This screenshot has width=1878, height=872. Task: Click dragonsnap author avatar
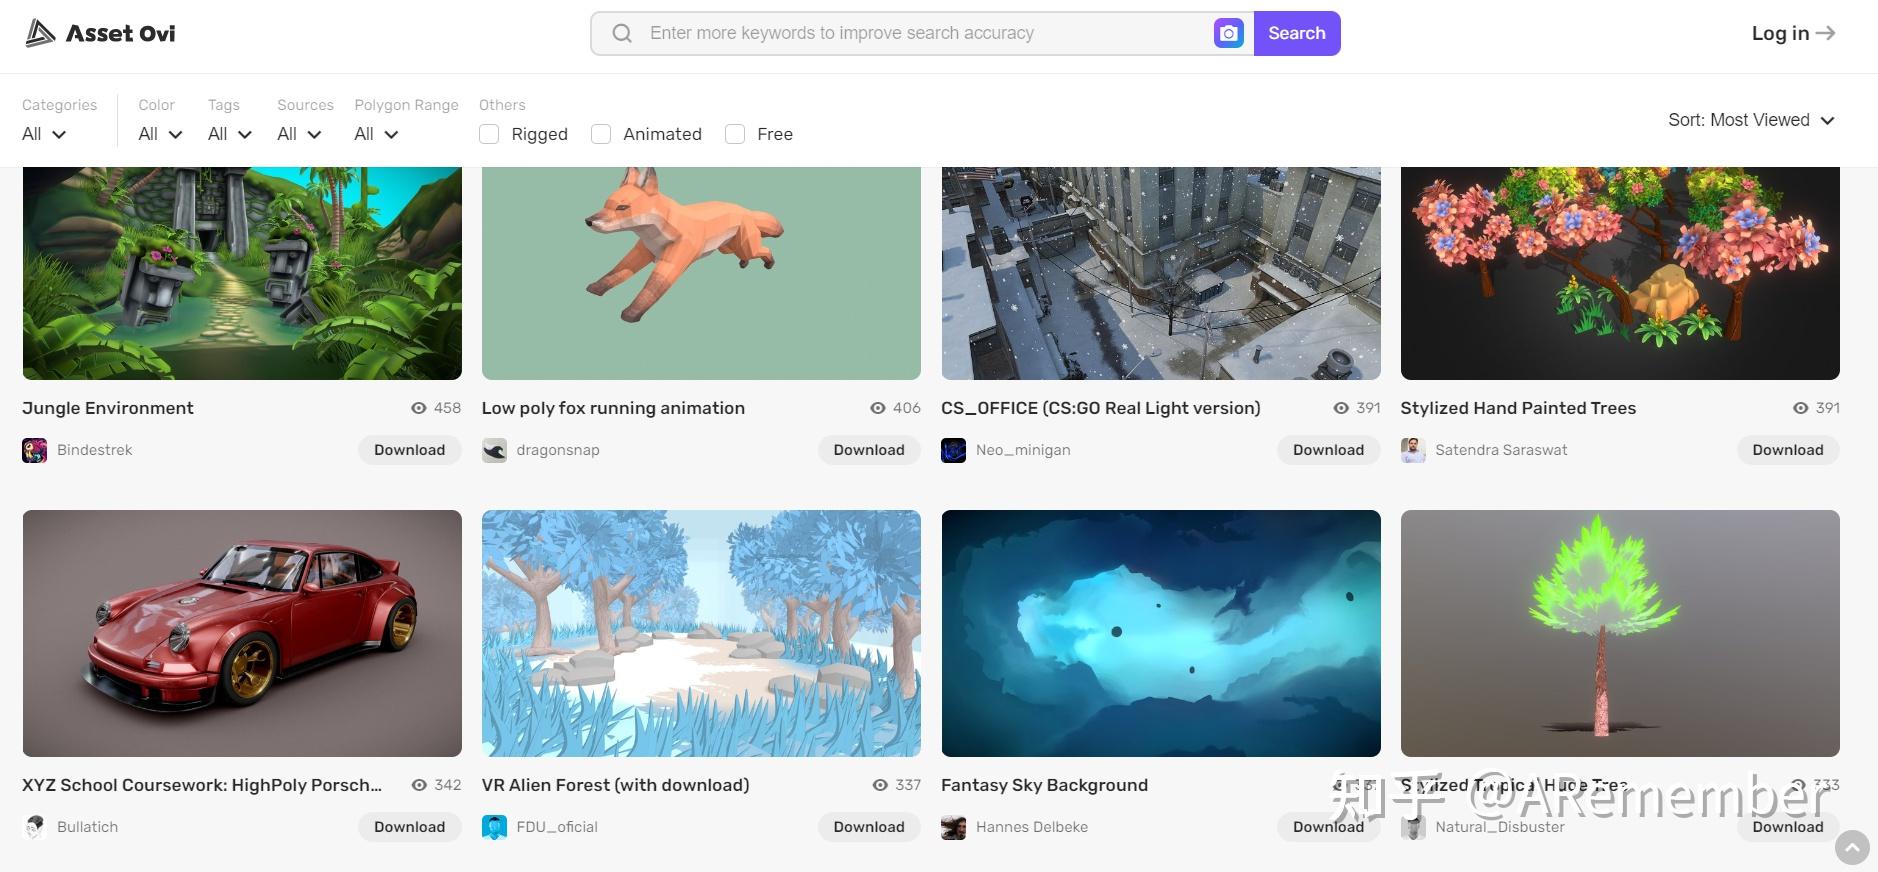pos(494,450)
